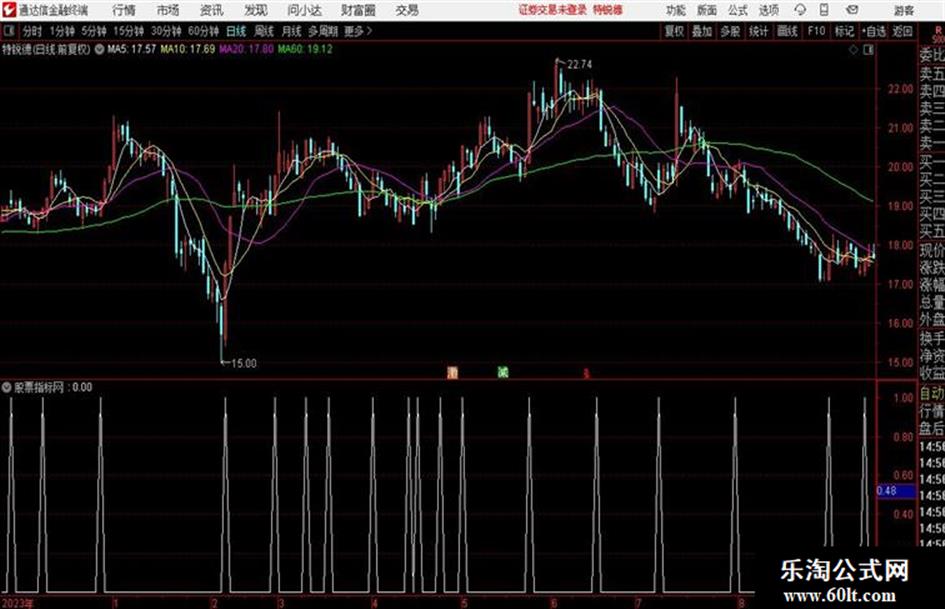Viewport: 945px width, 609px height.
Task: Click the 统计 statistics button
Action: tap(758, 31)
